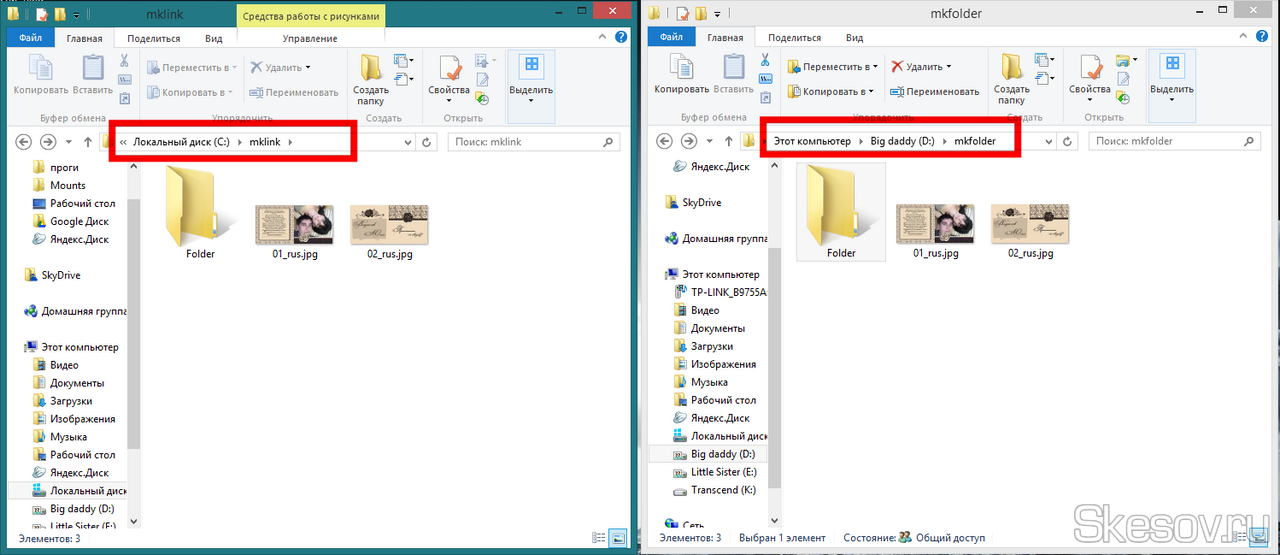Create new folder in mklink window ribbon
This screenshot has height=555, width=1280.
point(370,80)
